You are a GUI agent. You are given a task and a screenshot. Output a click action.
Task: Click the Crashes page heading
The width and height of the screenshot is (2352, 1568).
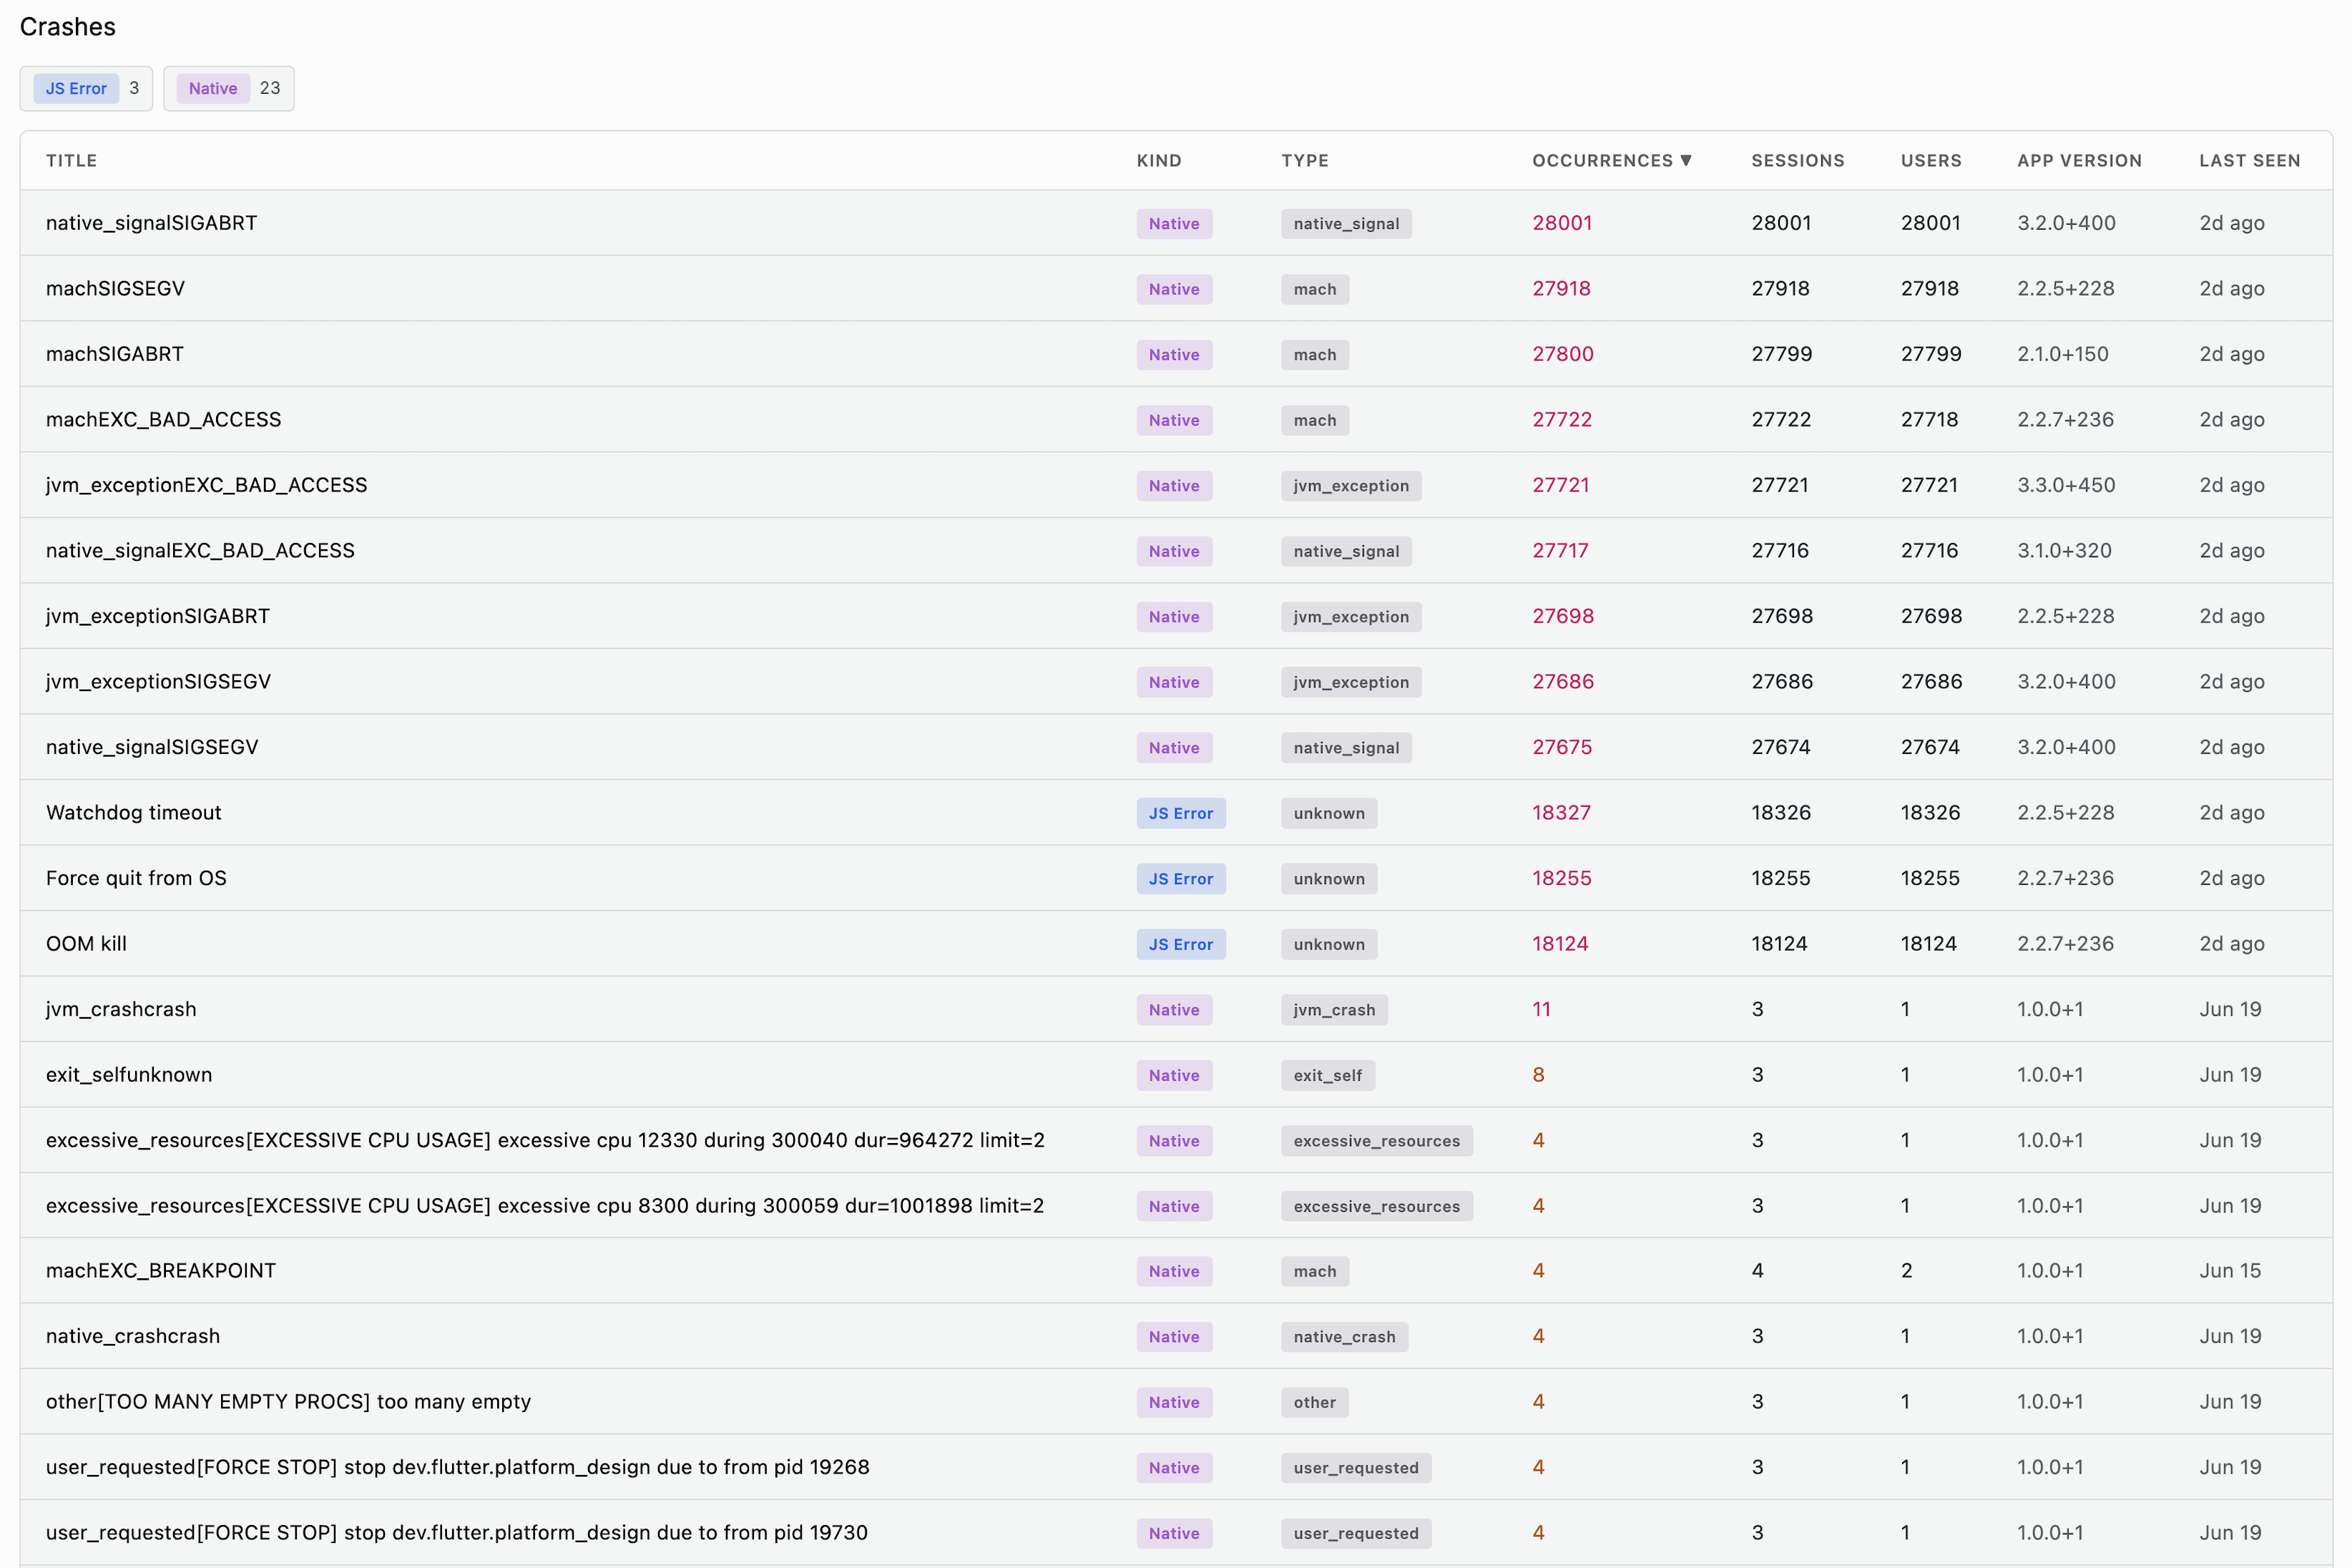click(x=68, y=27)
